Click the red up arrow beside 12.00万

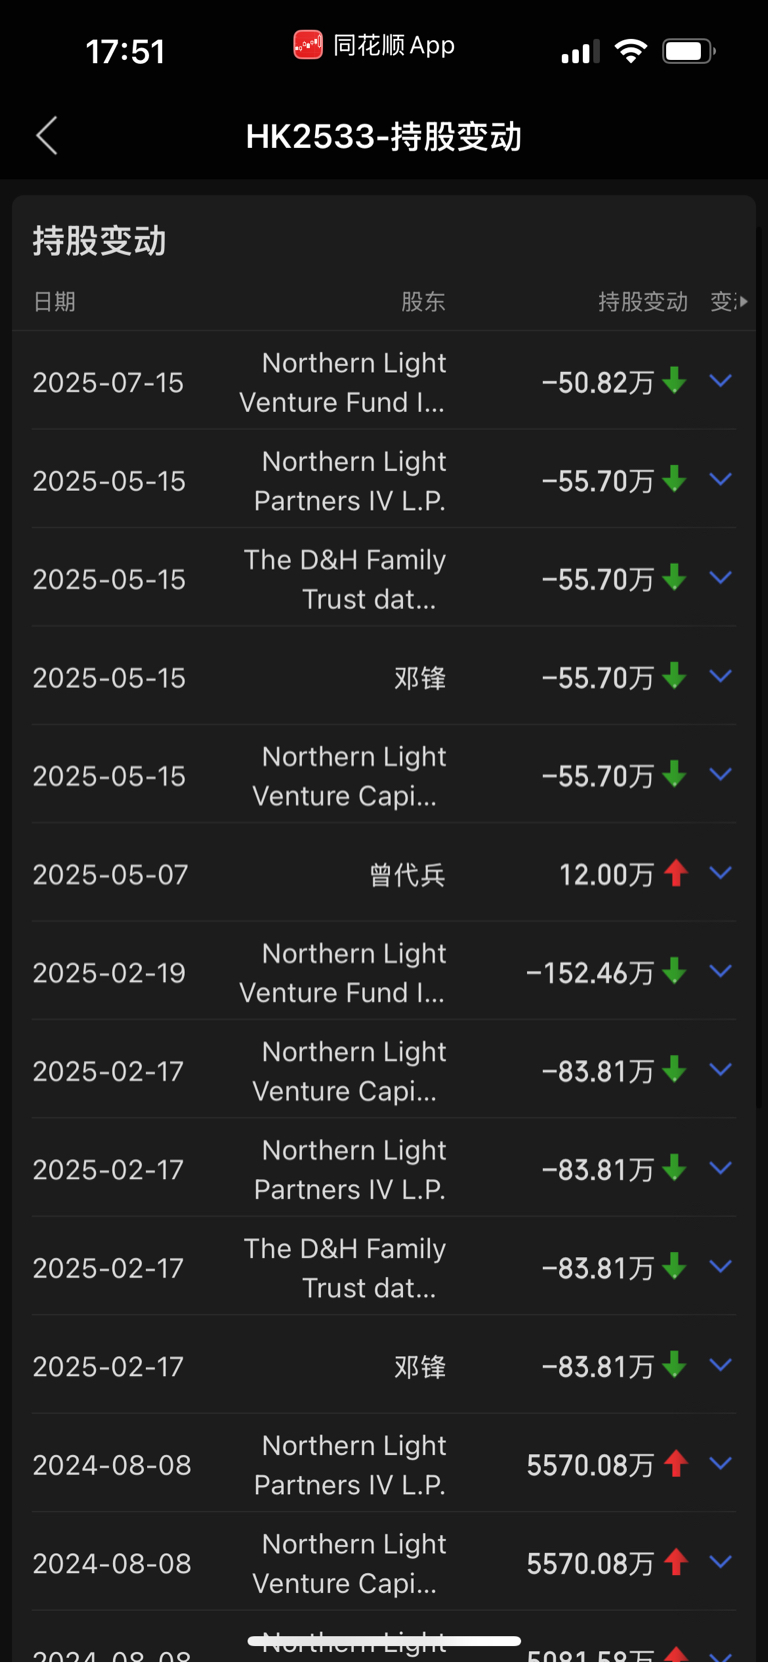click(x=676, y=873)
